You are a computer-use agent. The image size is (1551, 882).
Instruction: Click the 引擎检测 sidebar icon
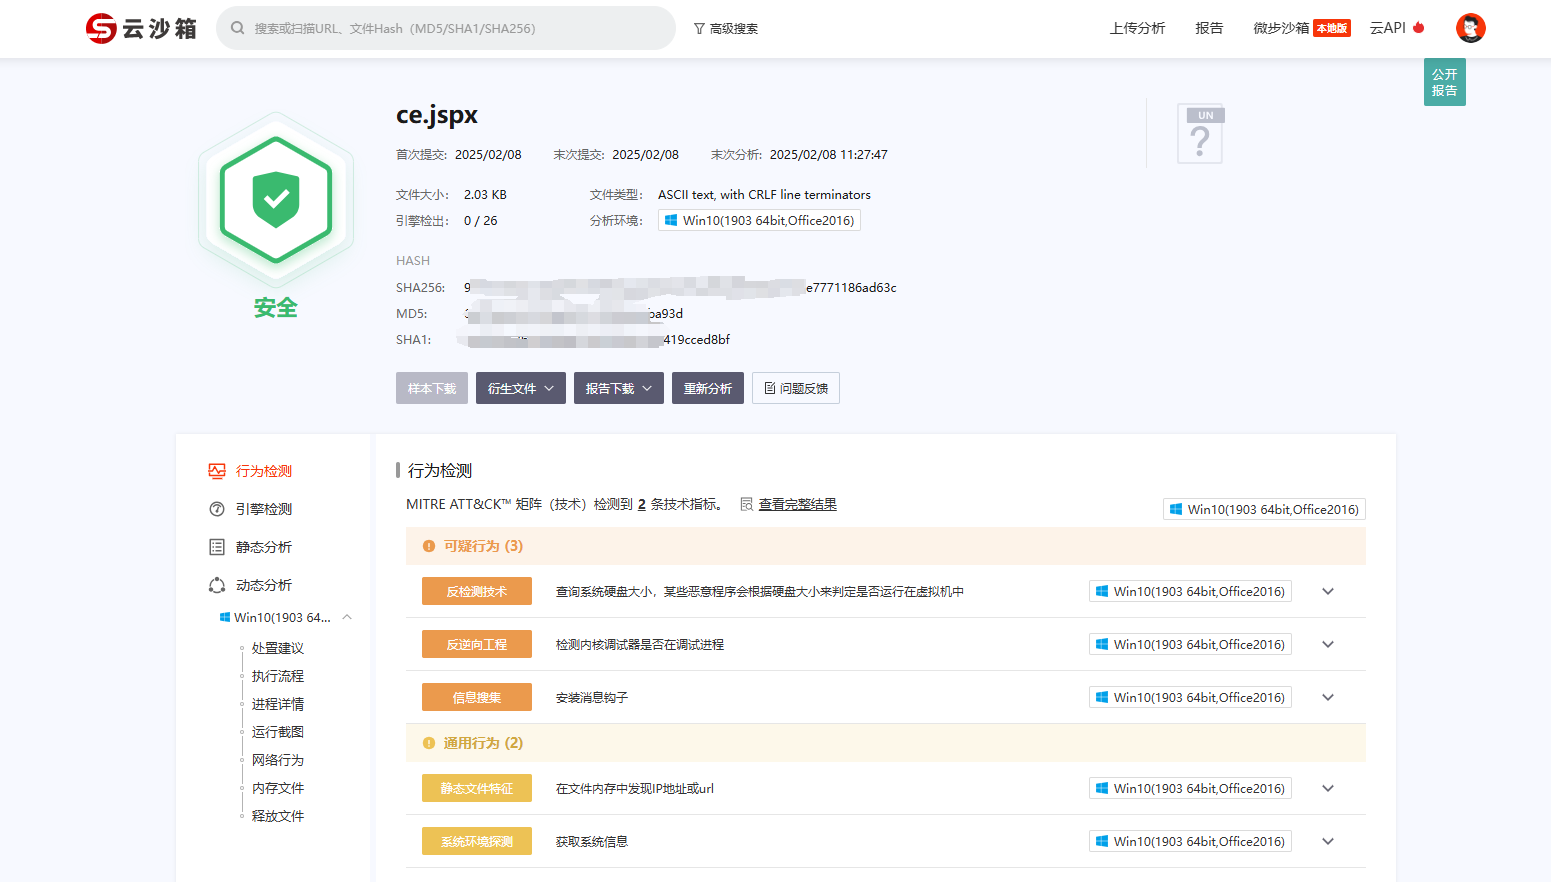pos(217,509)
